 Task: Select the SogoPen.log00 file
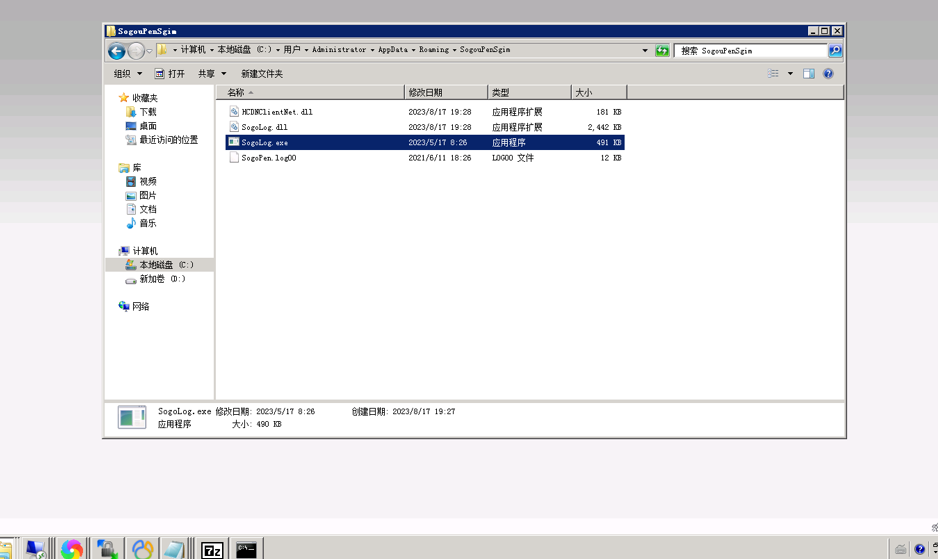[269, 158]
